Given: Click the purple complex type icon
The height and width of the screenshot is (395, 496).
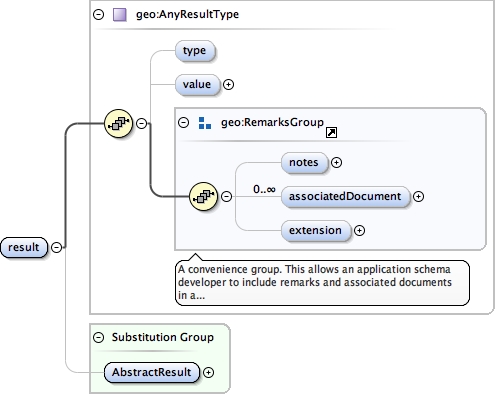Looking at the screenshot, I should [120, 15].
